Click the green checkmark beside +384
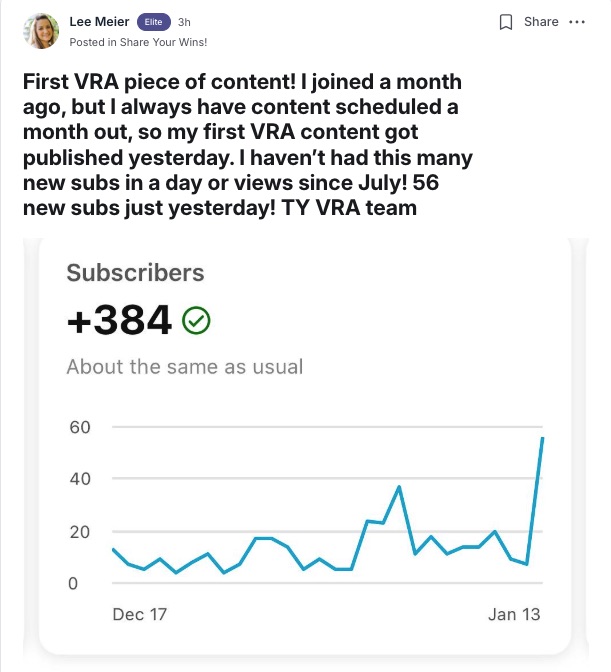The width and height of the screenshot is (611, 672). pyautogui.click(x=197, y=320)
